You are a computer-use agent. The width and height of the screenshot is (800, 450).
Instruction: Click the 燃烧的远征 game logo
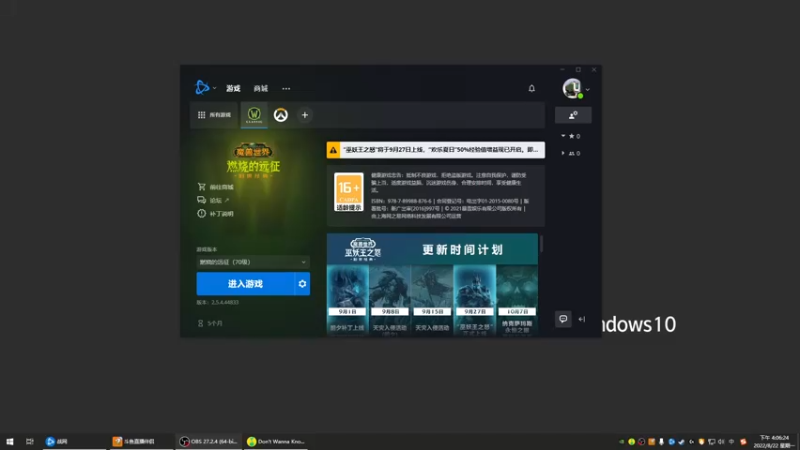[254, 160]
